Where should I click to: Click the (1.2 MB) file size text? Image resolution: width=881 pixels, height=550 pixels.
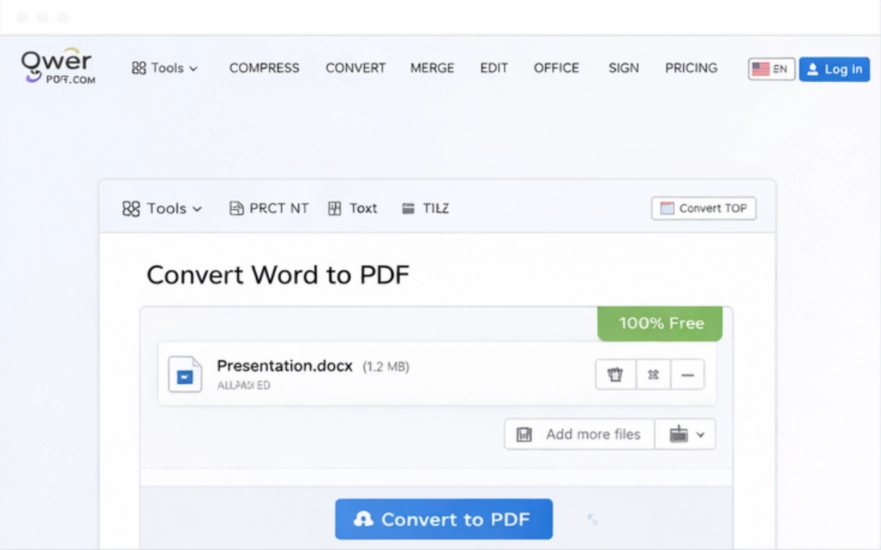(386, 367)
